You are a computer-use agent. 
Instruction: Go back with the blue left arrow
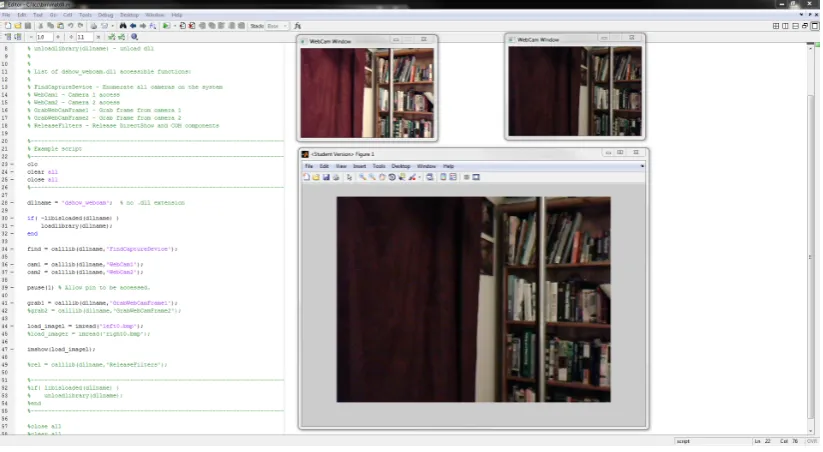point(133,26)
